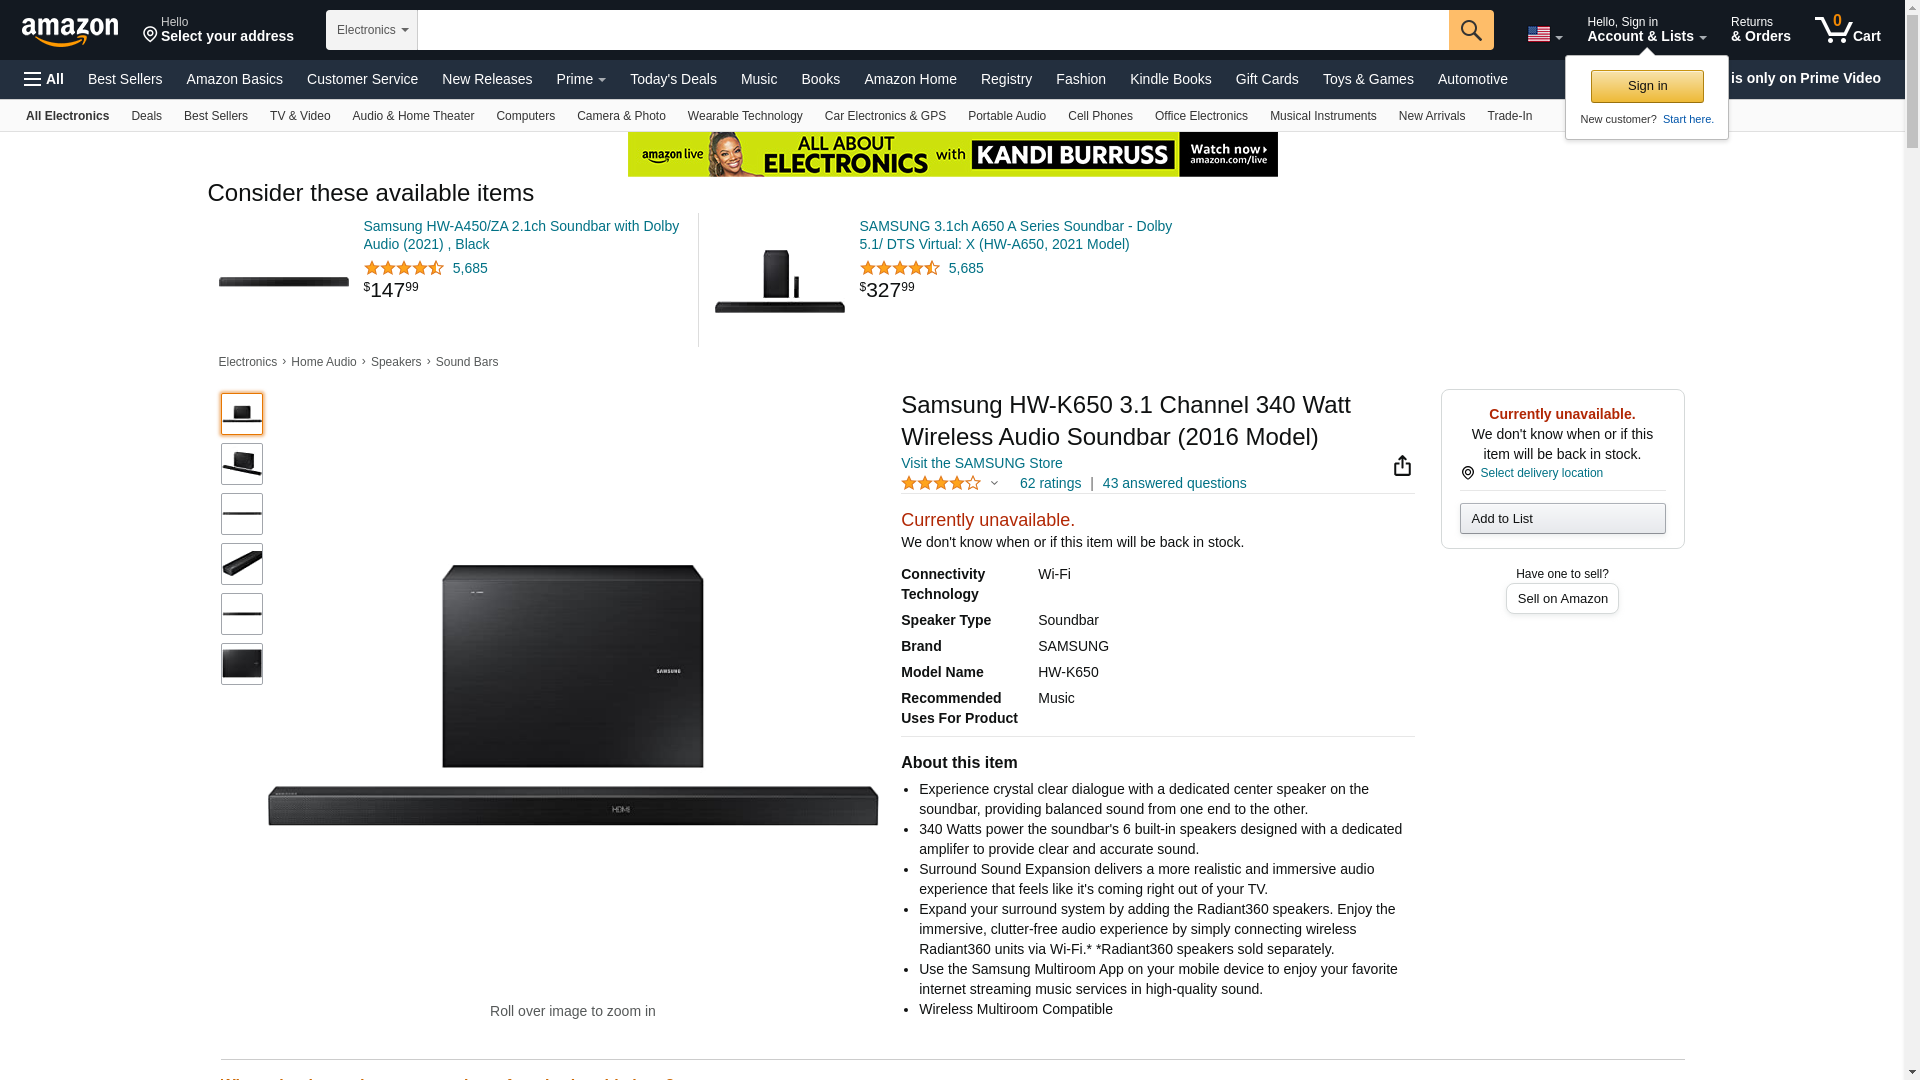Expand the Prime menu dropdown
Image resolution: width=1920 pixels, height=1080 pixels.
(581, 79)
